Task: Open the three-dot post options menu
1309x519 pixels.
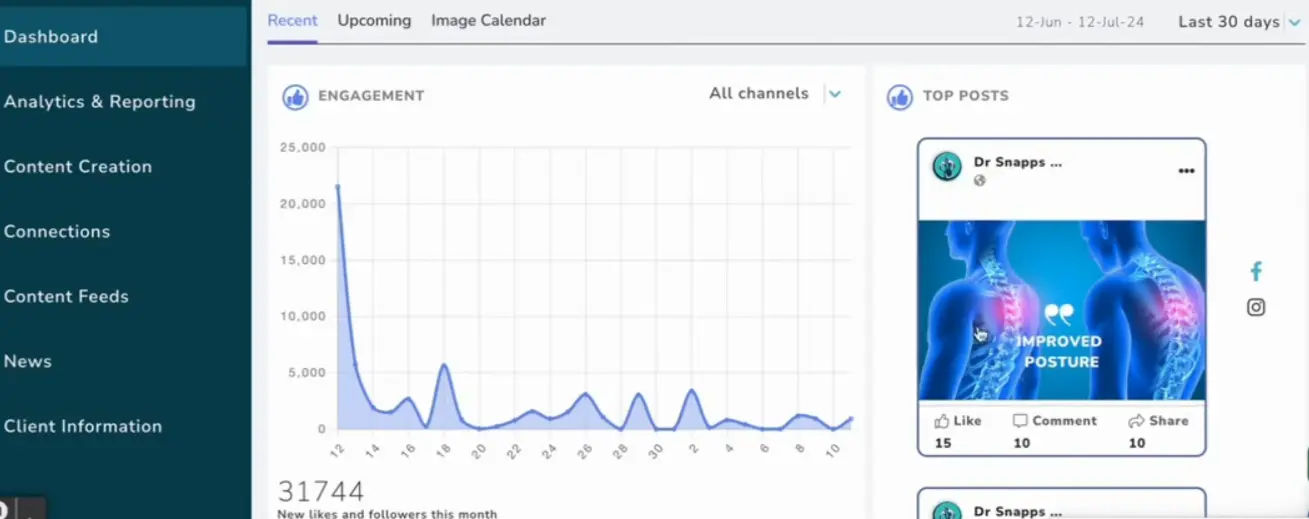Action: [x=1186, y=171]
